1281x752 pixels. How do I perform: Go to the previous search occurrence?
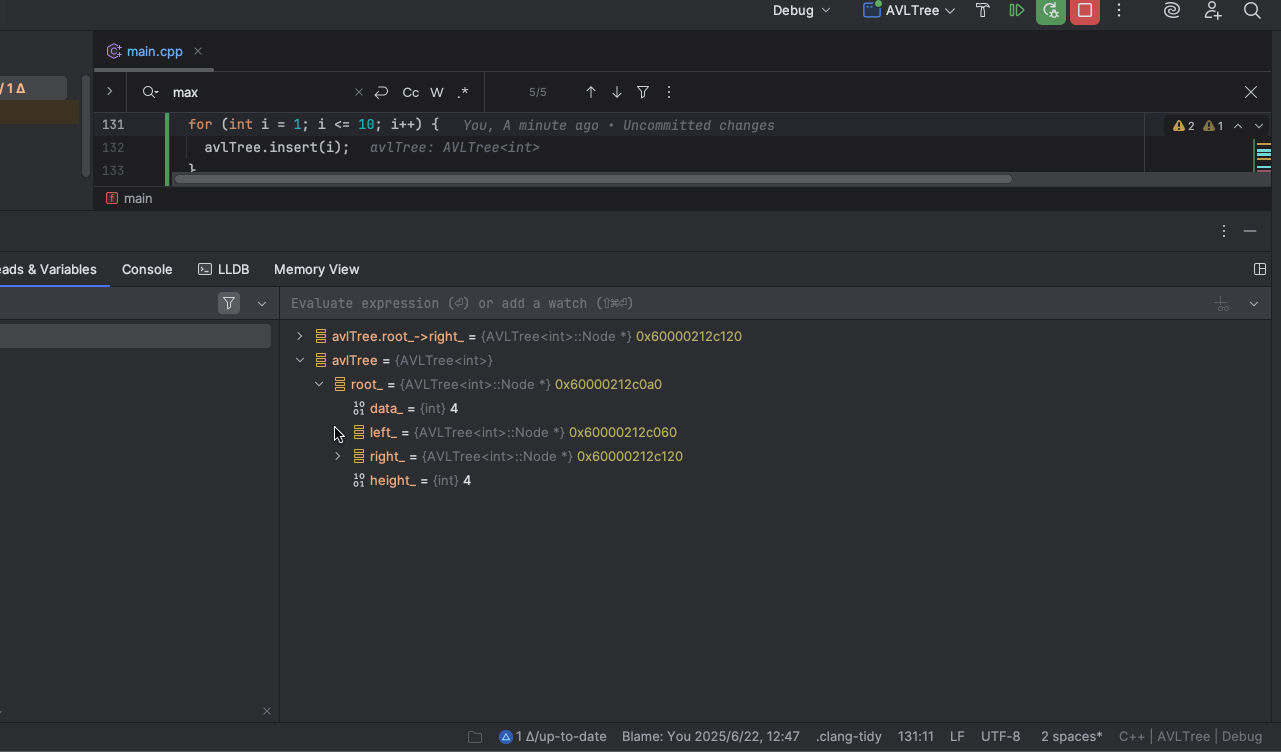click(590, 92)
